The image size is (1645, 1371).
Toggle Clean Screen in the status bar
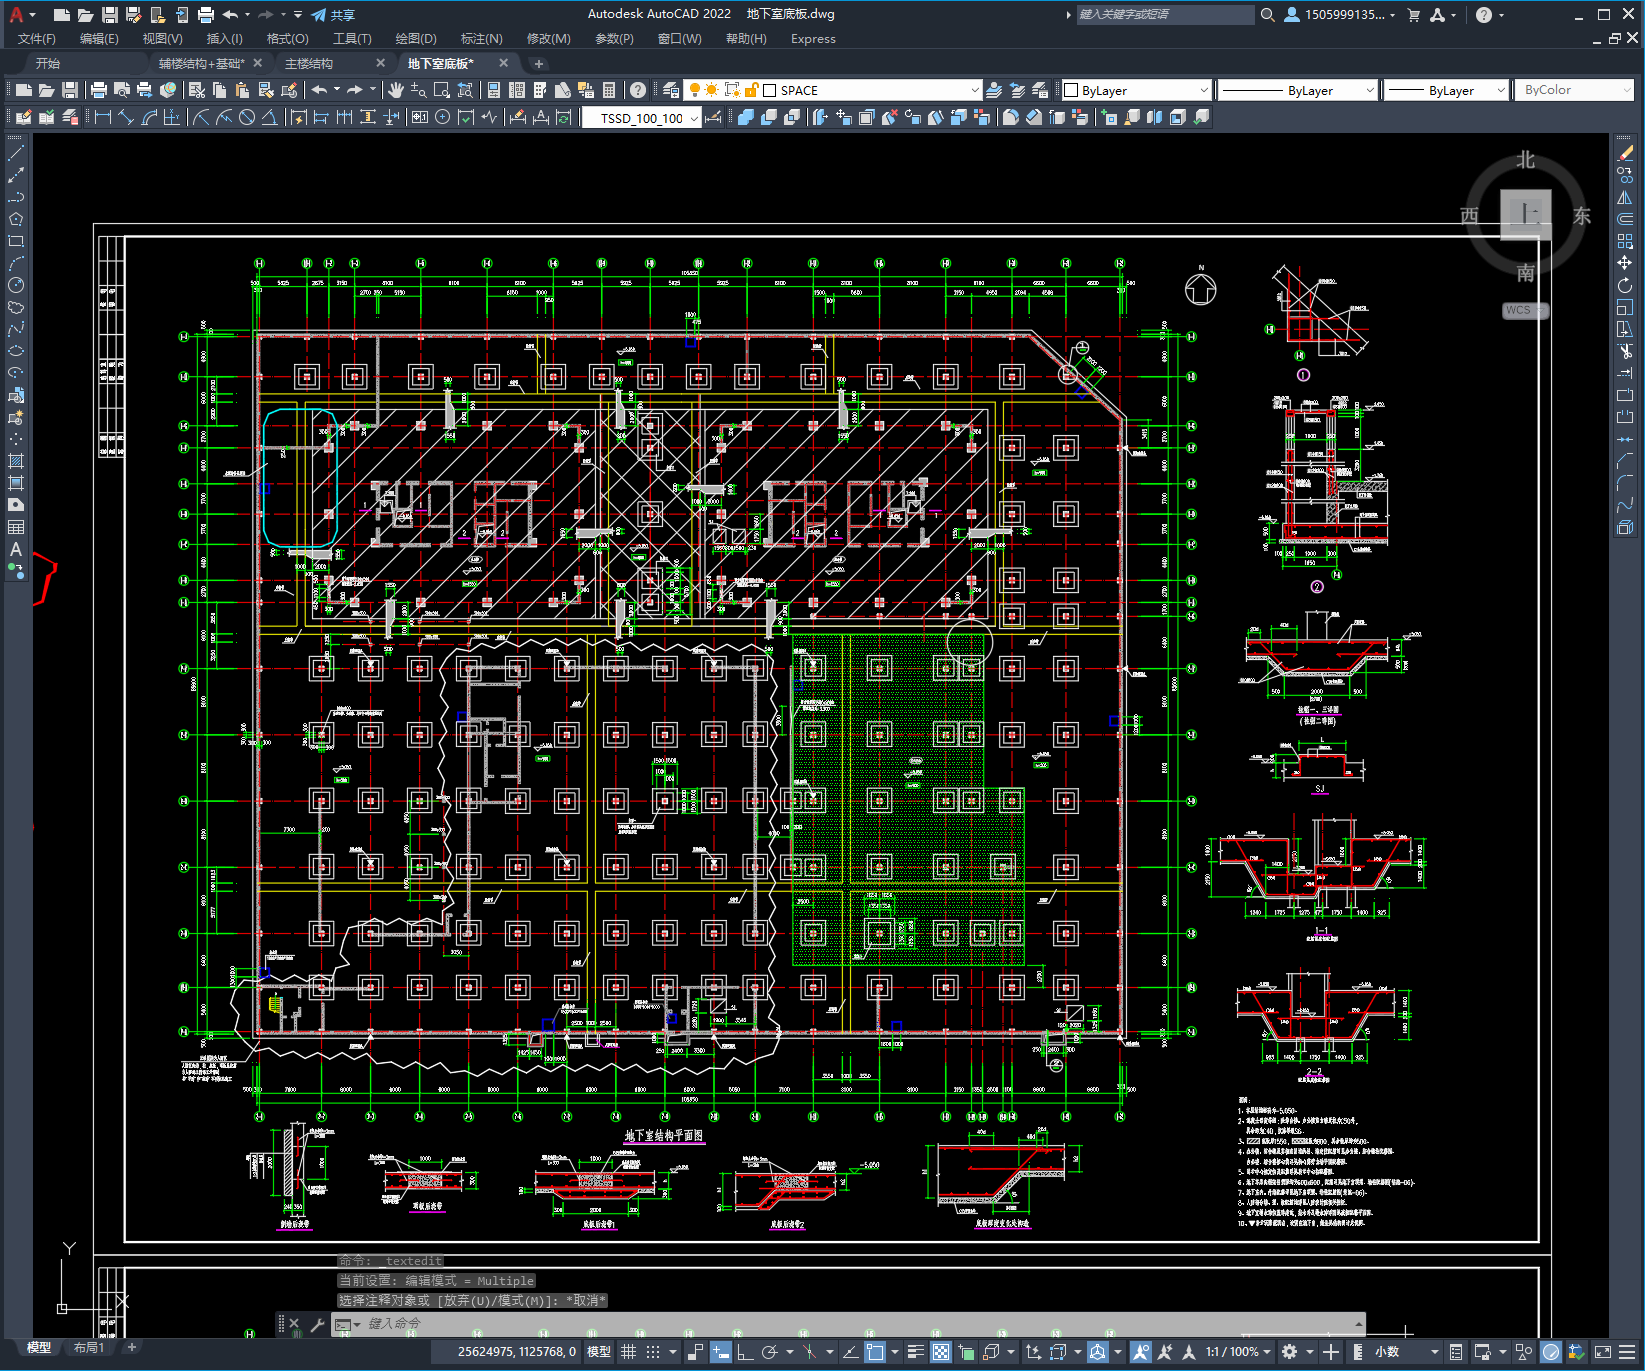(1602, 1352)
